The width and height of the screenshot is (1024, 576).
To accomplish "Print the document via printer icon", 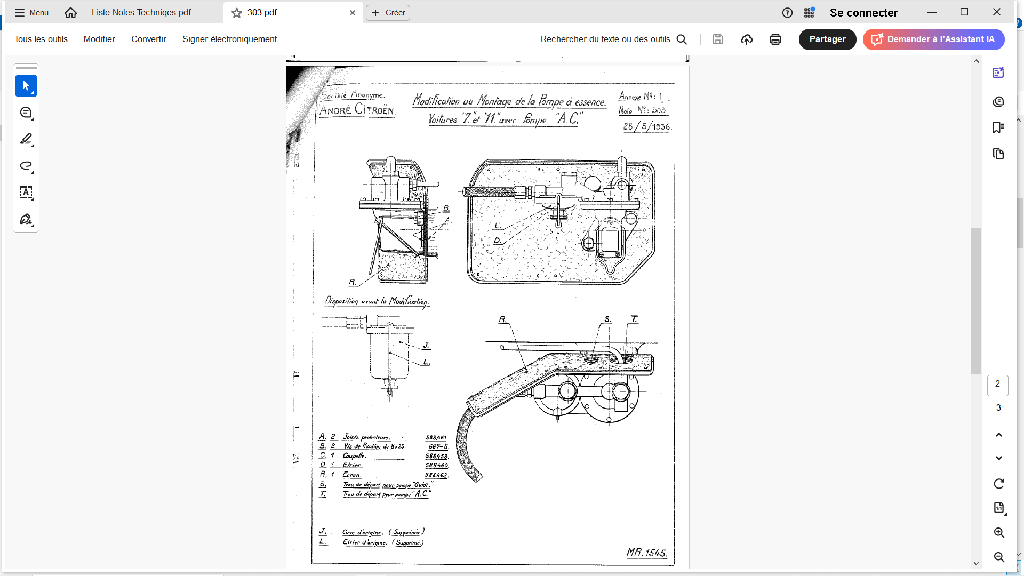I will tap(775, 39).
